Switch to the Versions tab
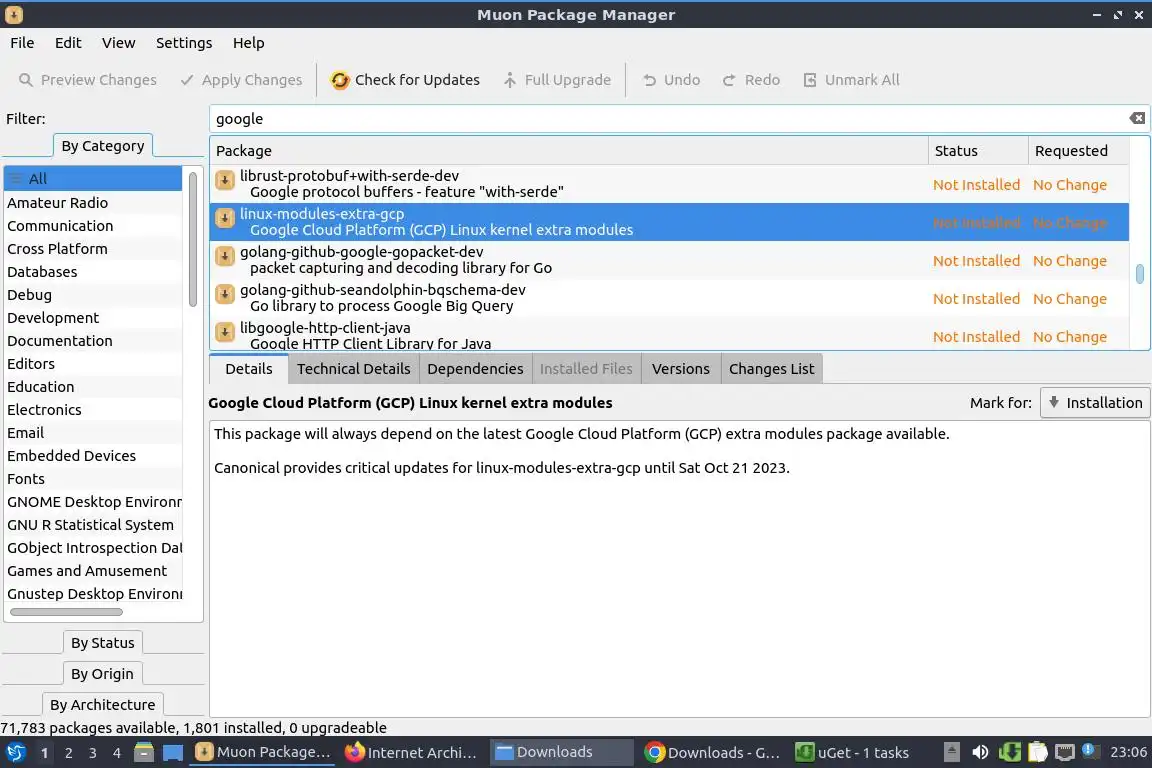The image size is (1152, 768). pyautogui.click(x=680, y=369)
